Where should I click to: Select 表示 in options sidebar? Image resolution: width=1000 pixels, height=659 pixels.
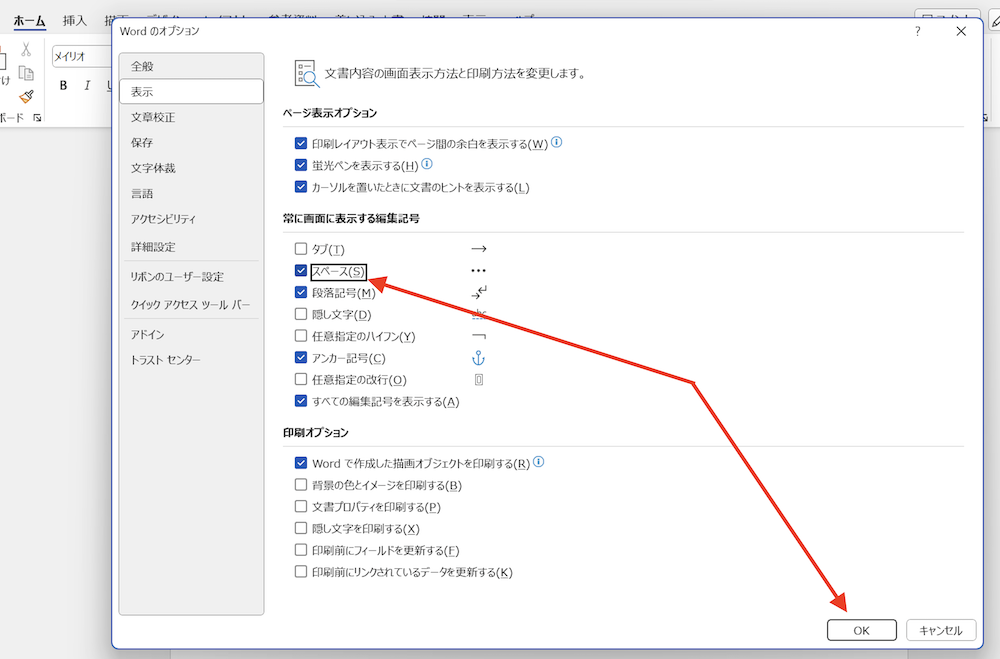[x=191, y=92]
